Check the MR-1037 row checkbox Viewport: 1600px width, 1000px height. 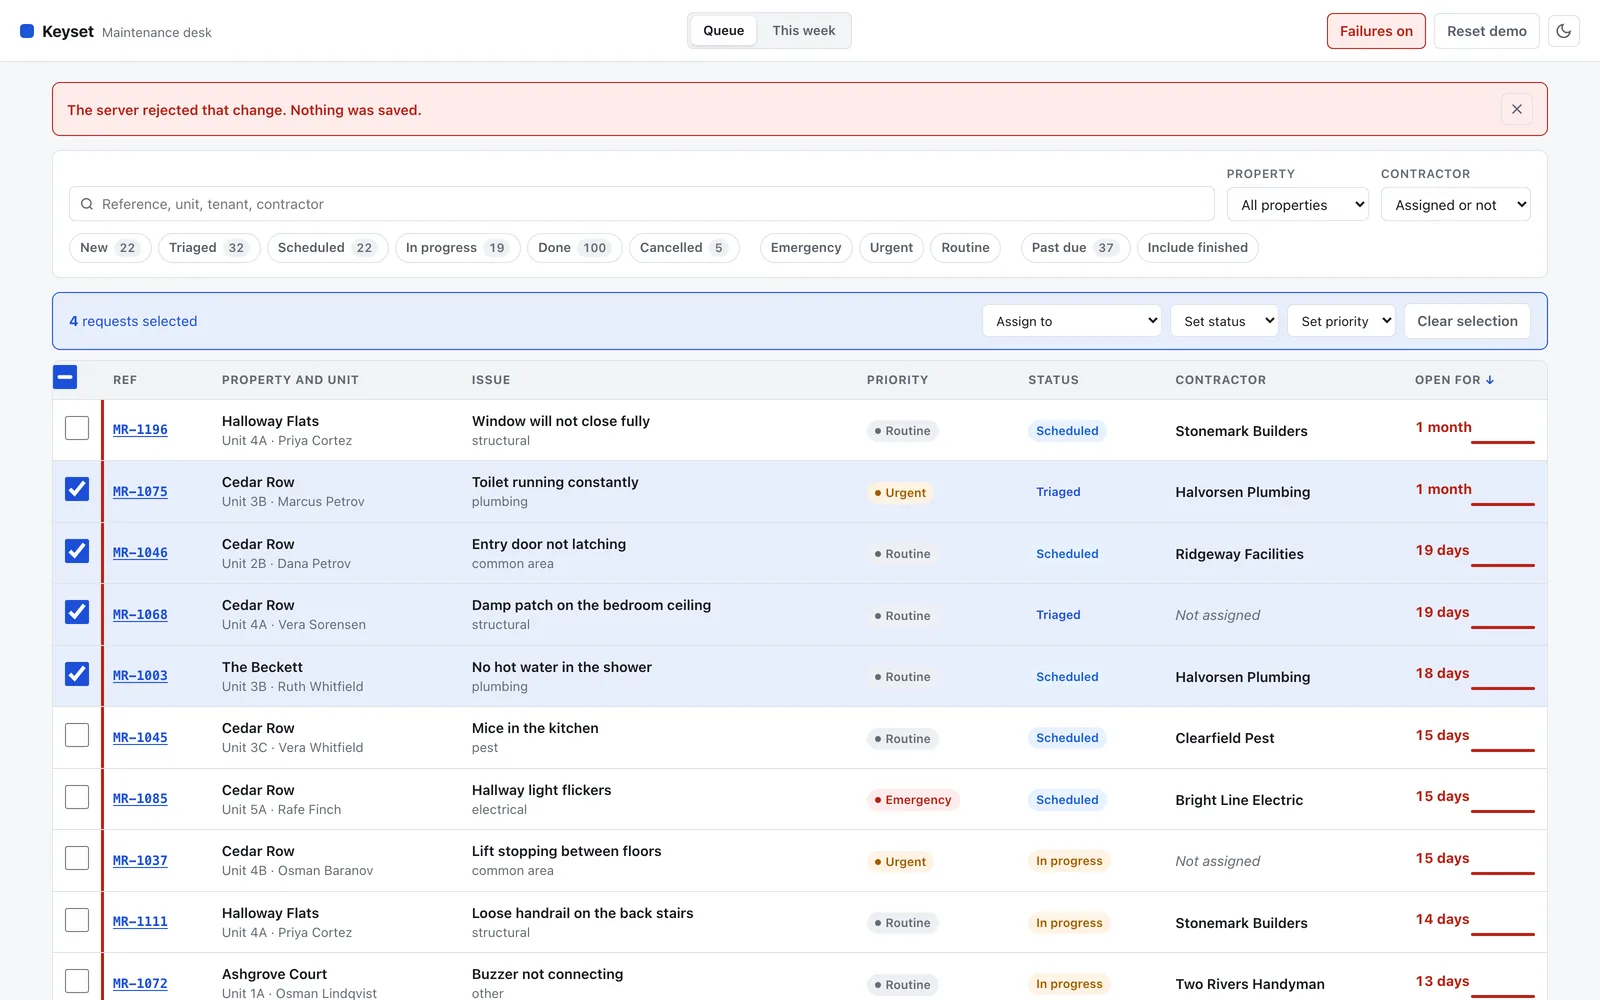pyautogui.click(x=77, y=858)
